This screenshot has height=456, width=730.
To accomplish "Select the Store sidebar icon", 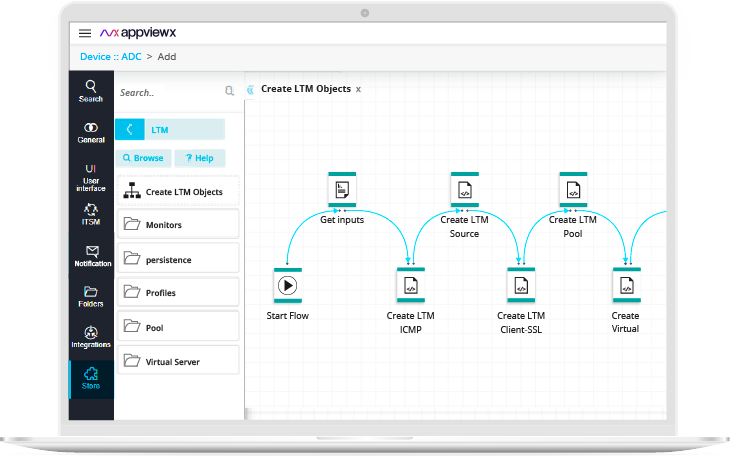I will (91, 378).
